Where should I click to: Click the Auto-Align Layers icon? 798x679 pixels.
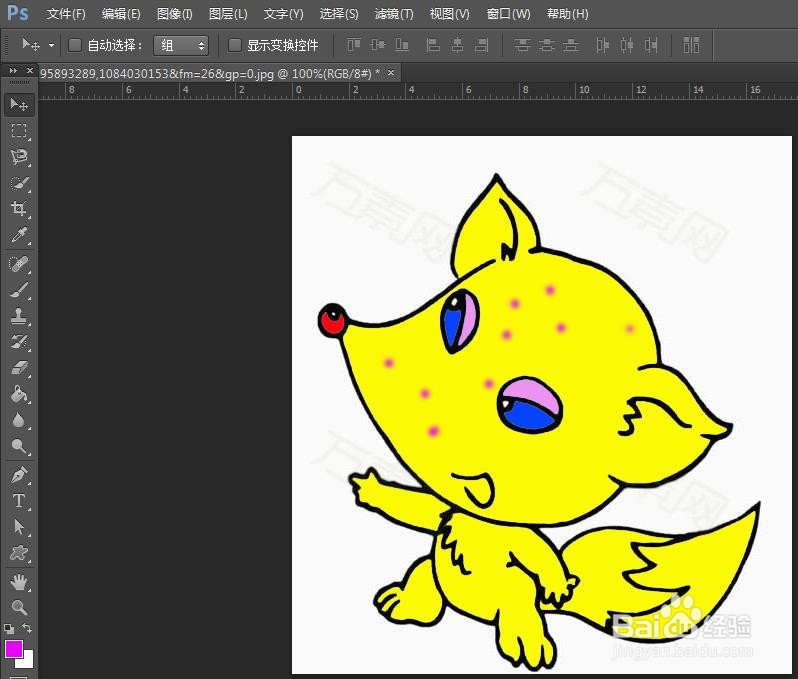[x=691, y=45]
